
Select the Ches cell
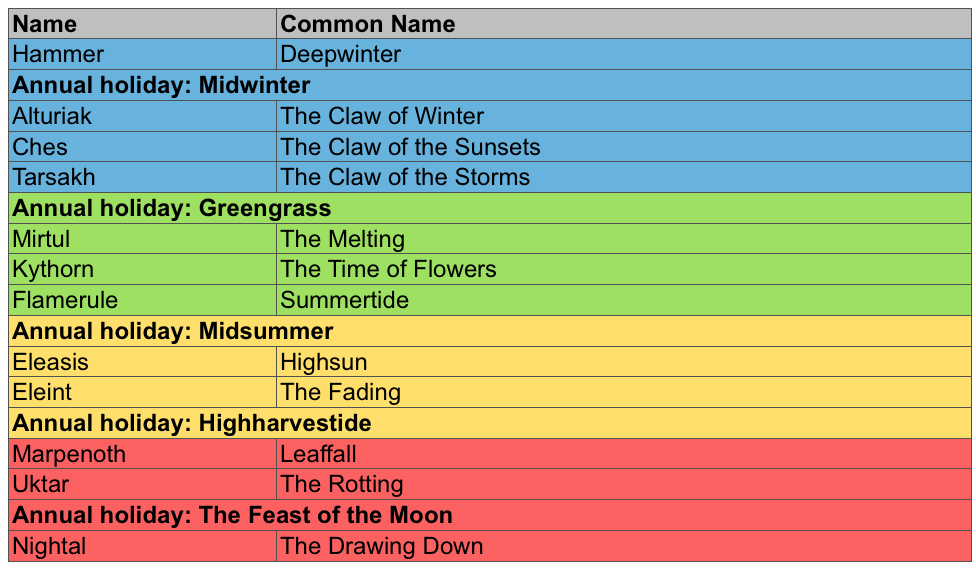tap(143, 147)
